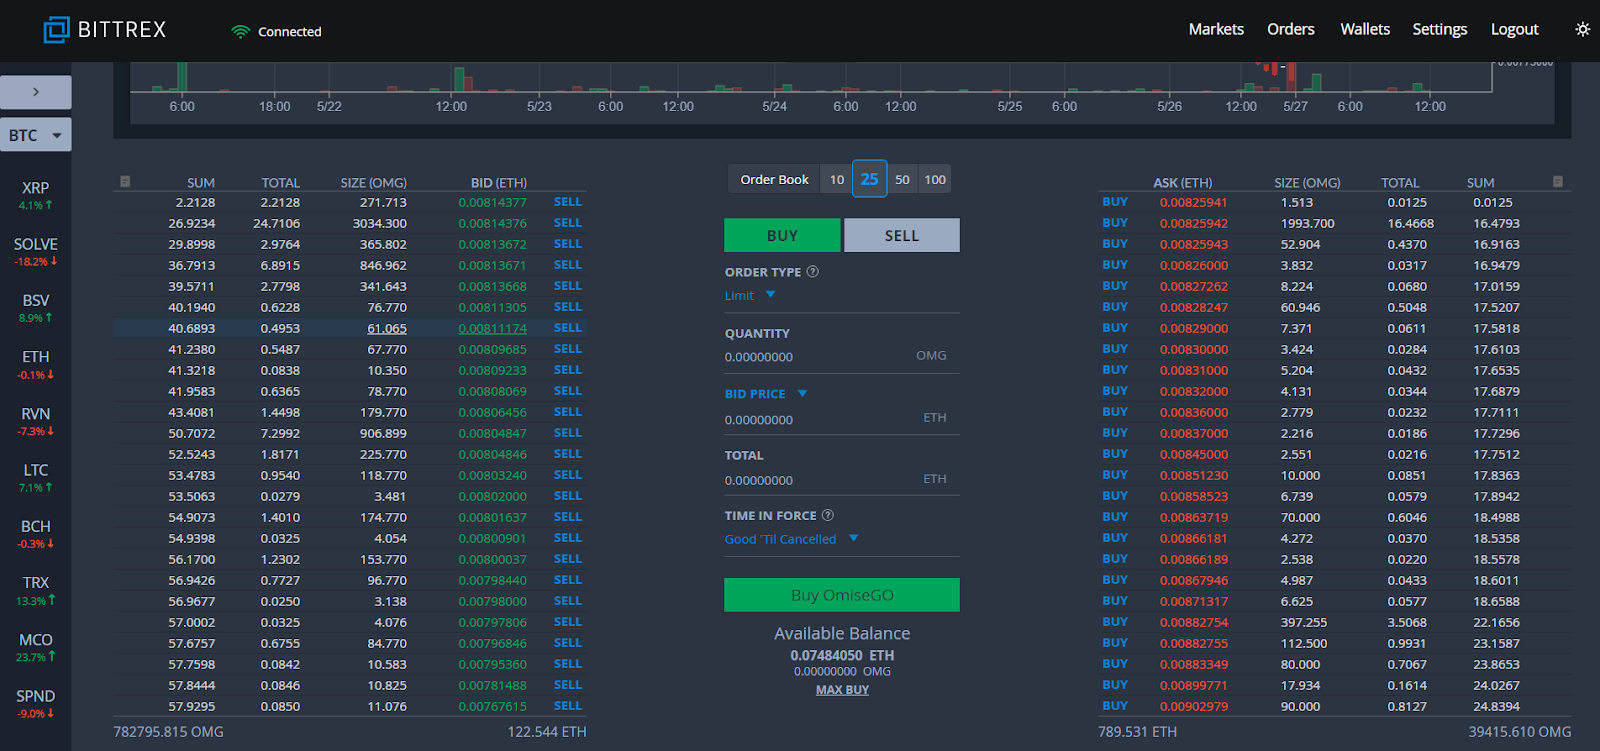Click the Total input field

pyautogui.click(x=842, y=480)
